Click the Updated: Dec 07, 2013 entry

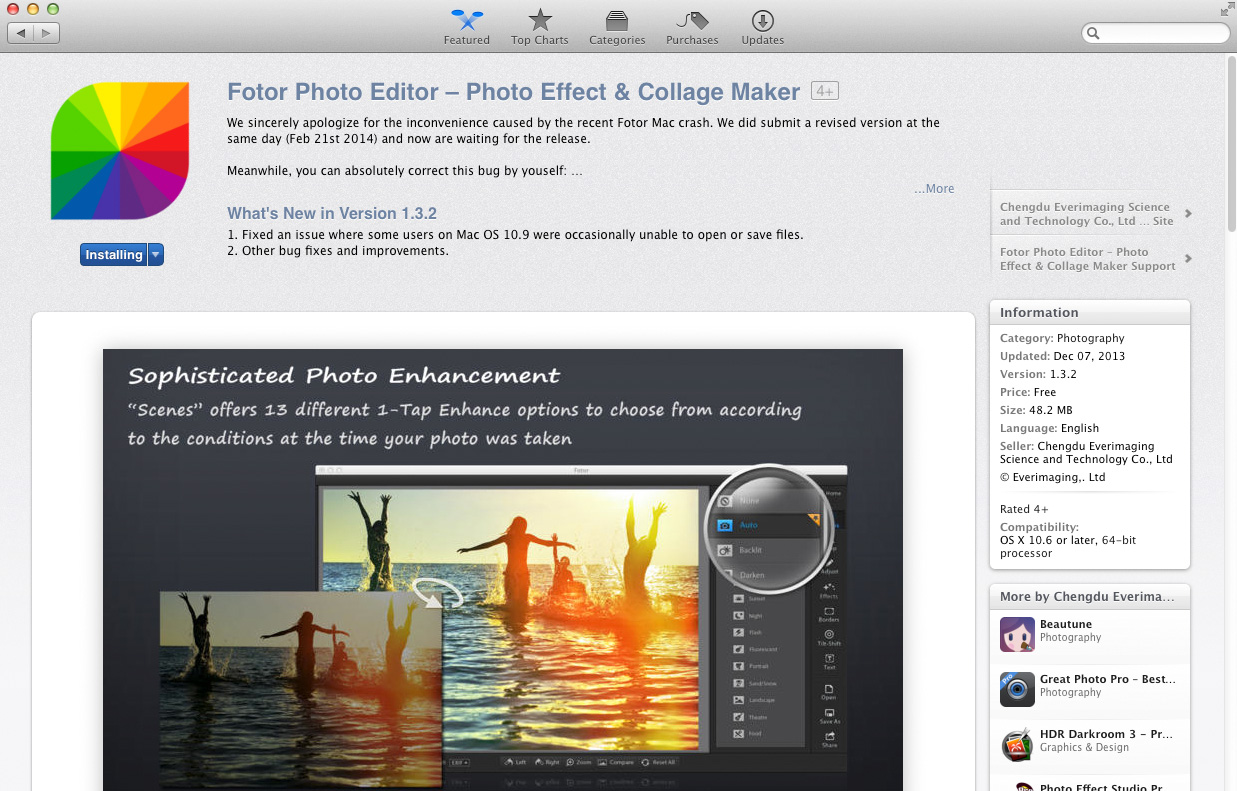tap(1063, 356)
